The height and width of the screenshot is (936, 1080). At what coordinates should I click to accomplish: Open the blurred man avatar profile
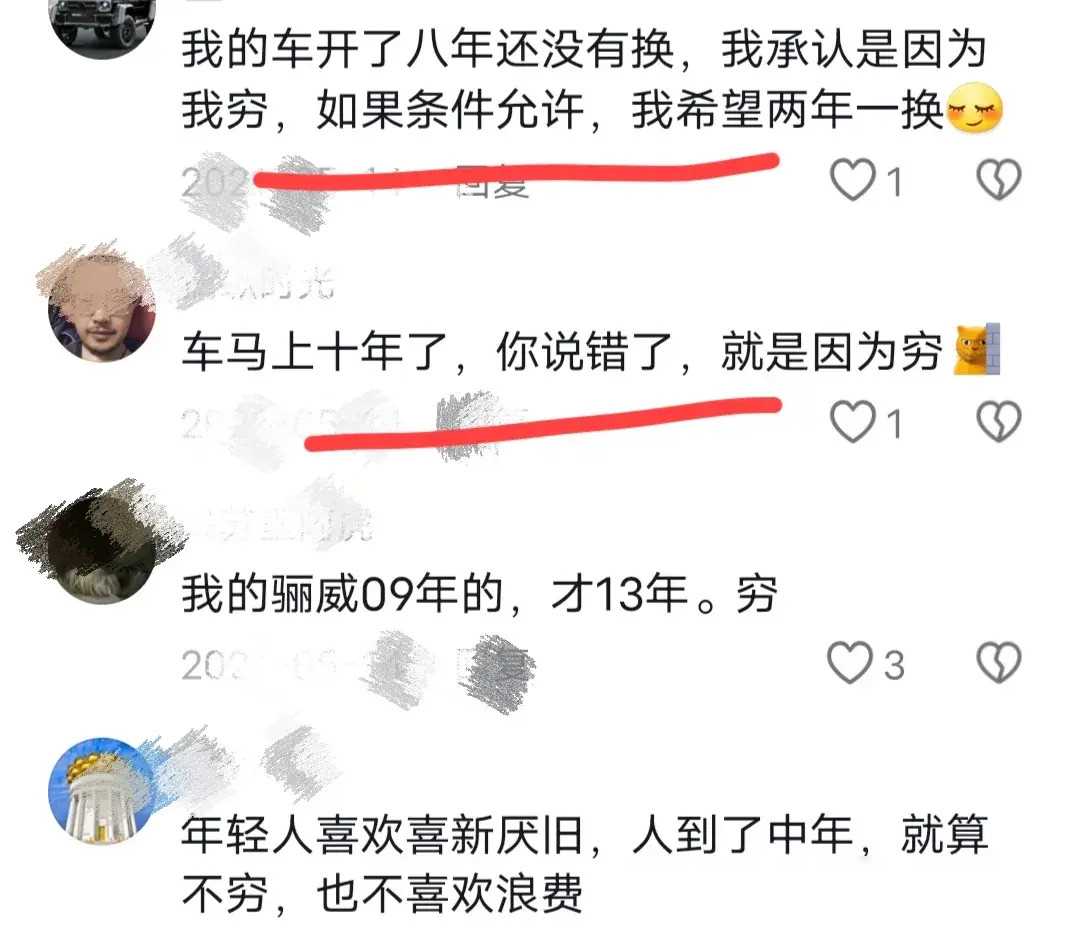(102, 307)
